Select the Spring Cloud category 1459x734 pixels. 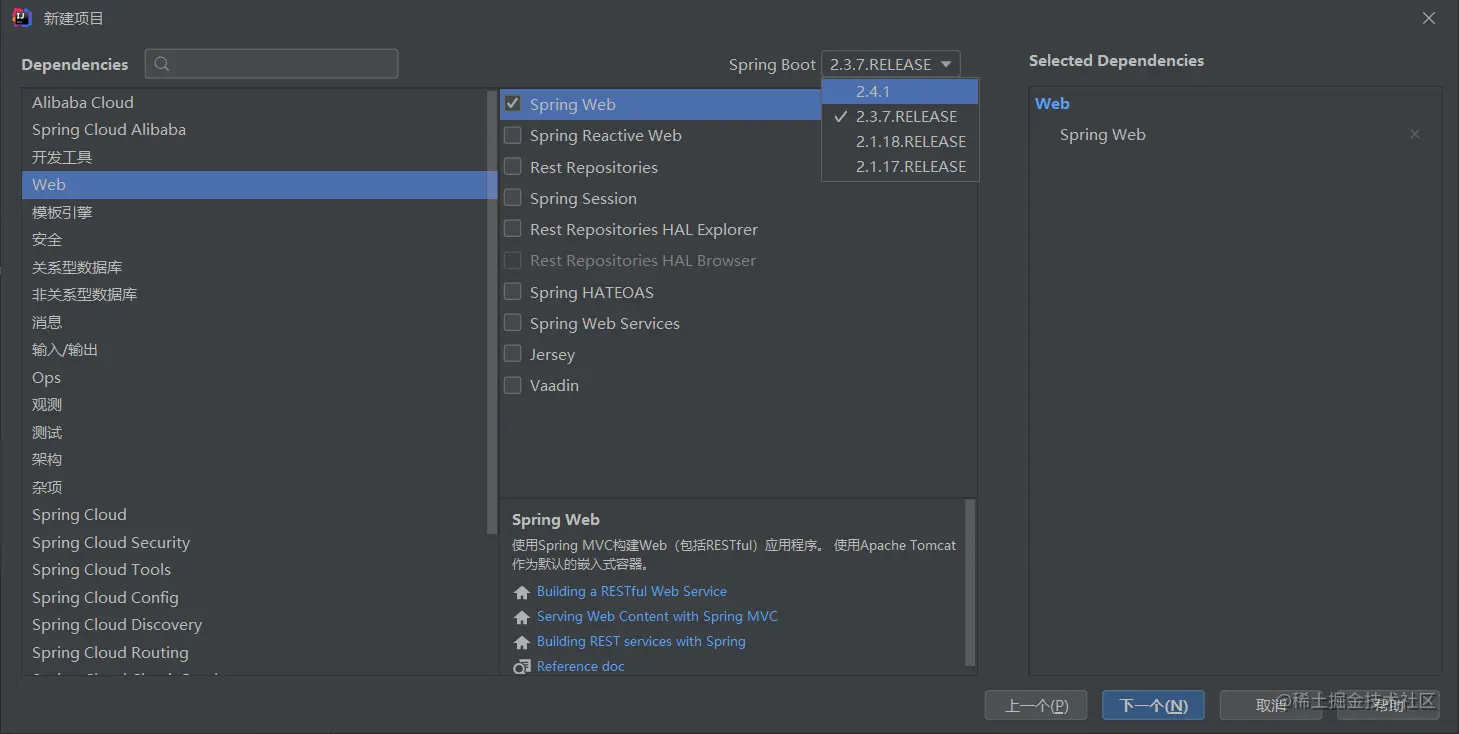pos(259,514)
